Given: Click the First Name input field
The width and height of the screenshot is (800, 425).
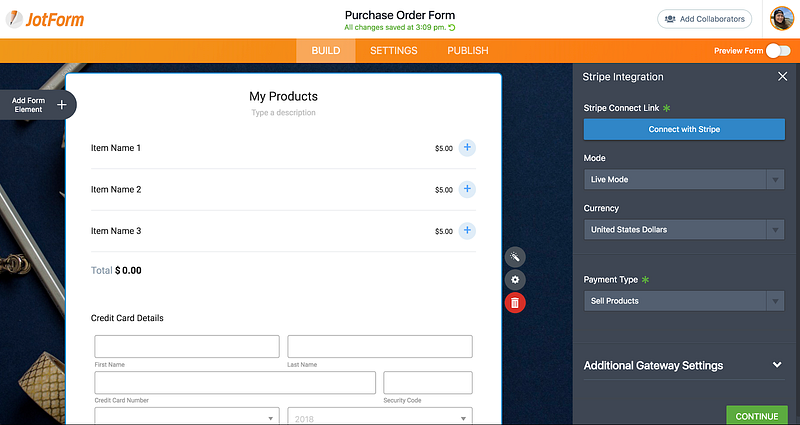Looking at the screenshot, I should [187, 346].
